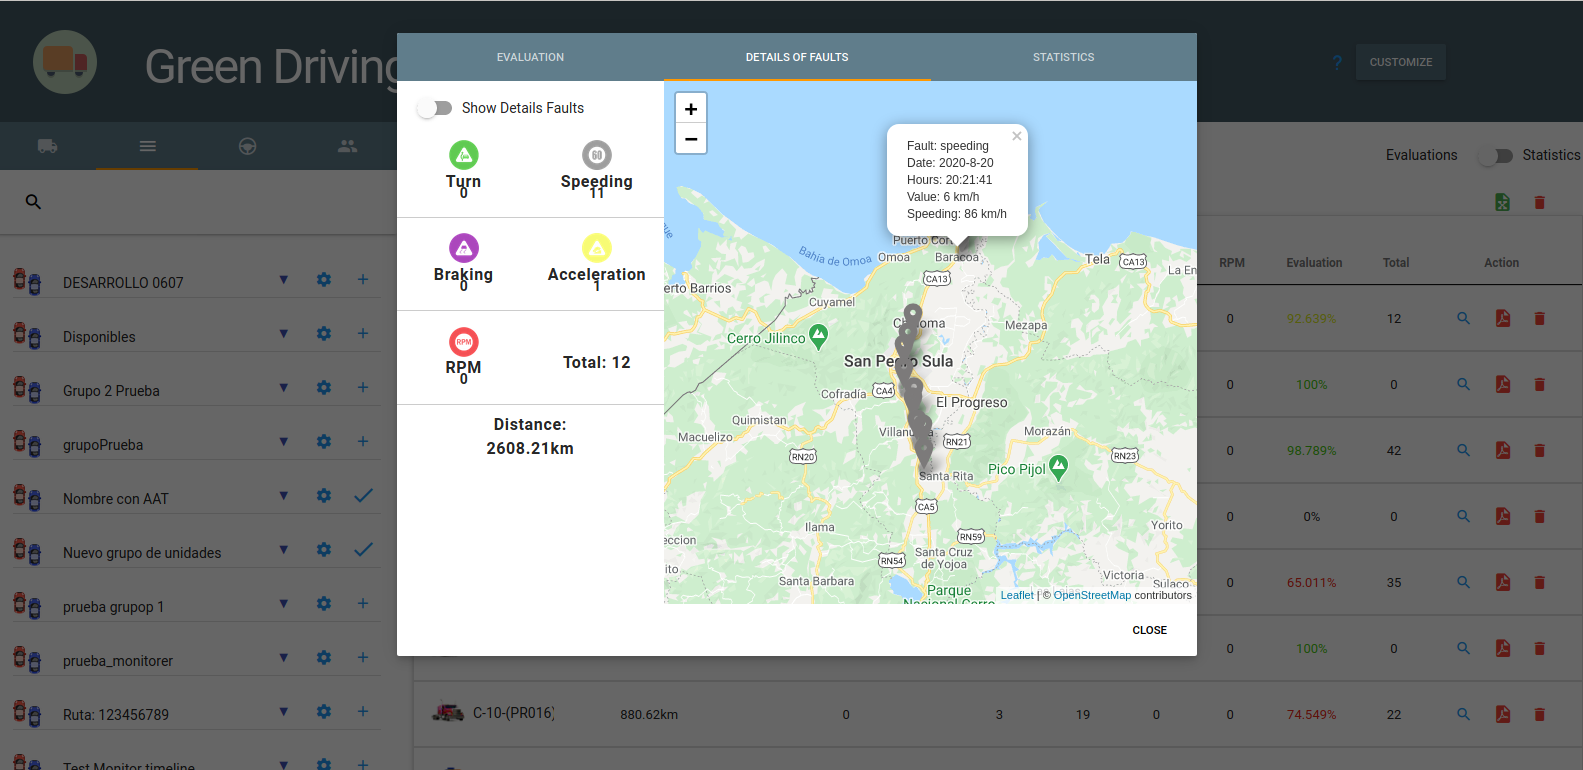Click the Total column header
The height and width of the screenshot is (770, 1583).
point(1396,263)
